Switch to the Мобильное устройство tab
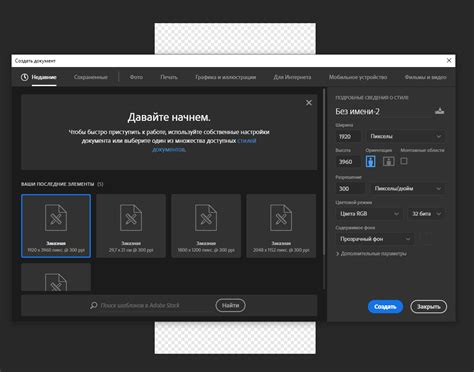 coord(358,77)
